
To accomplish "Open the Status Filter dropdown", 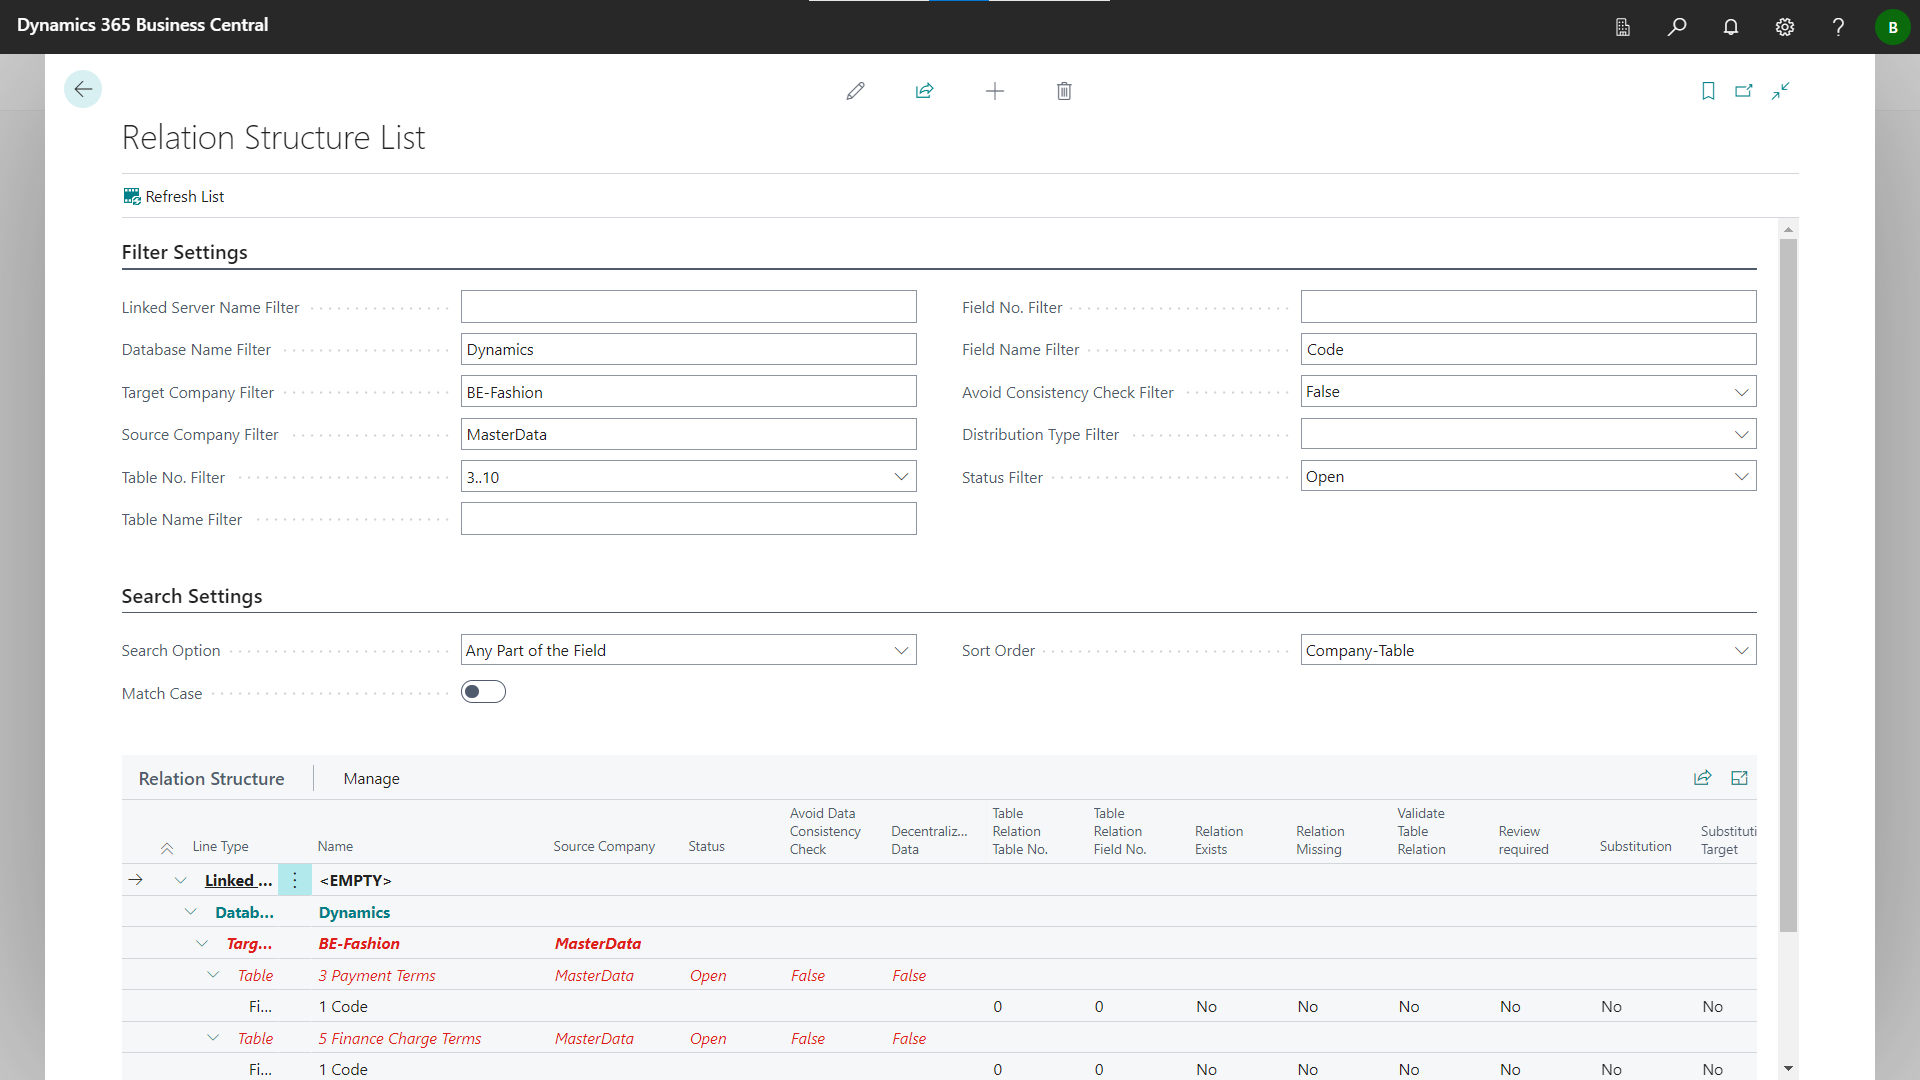I will click(1741, 477).
